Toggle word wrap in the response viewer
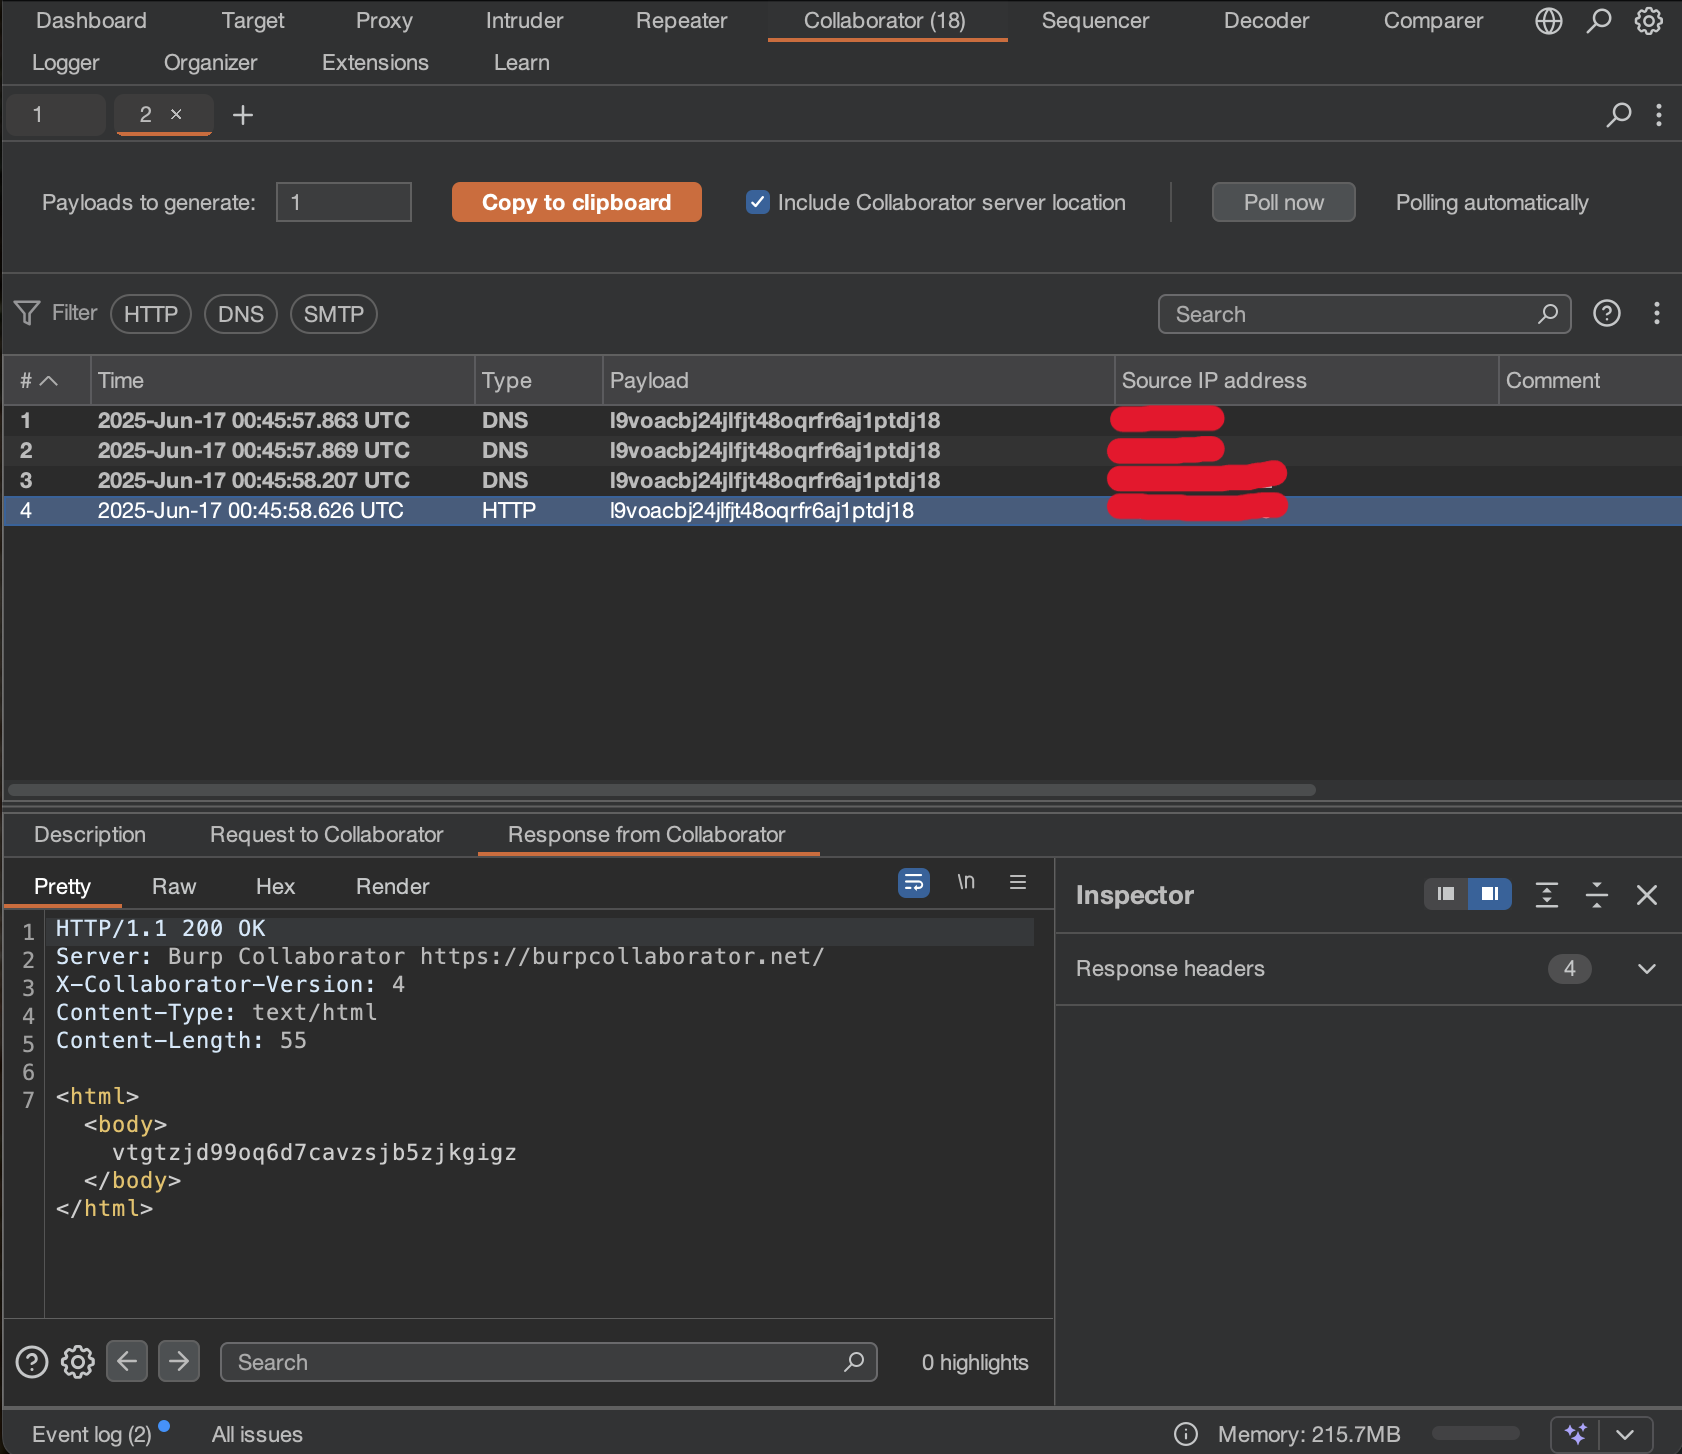Image resolution: width=1682 pixels, height=1454 pixels. pos(913,882)
